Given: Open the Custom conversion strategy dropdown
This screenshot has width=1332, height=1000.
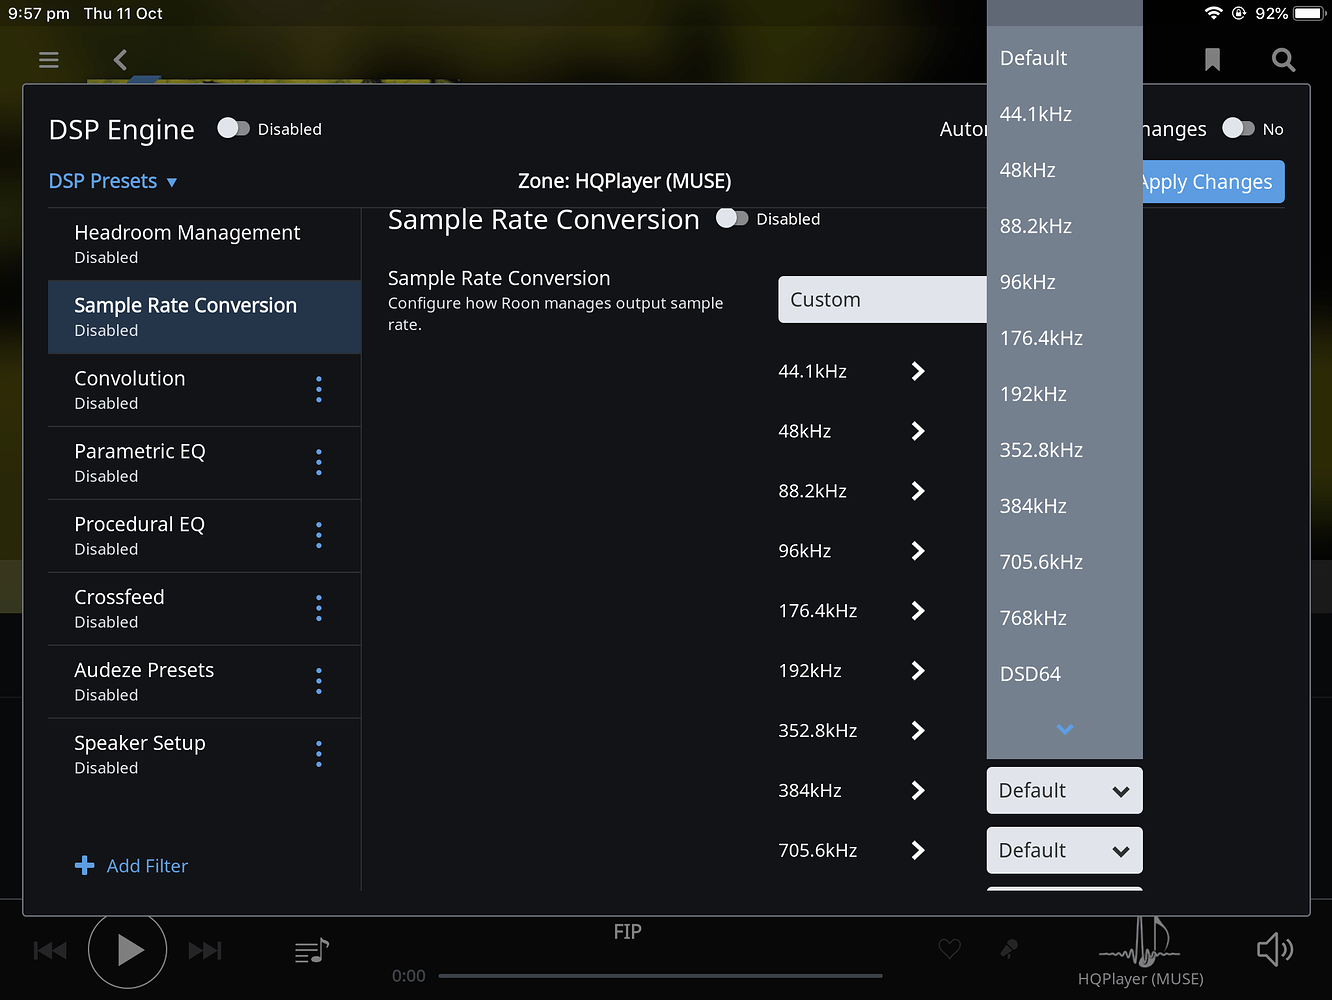Looking at the screenshot, I should pyautogui.click(x=882, y=299).
